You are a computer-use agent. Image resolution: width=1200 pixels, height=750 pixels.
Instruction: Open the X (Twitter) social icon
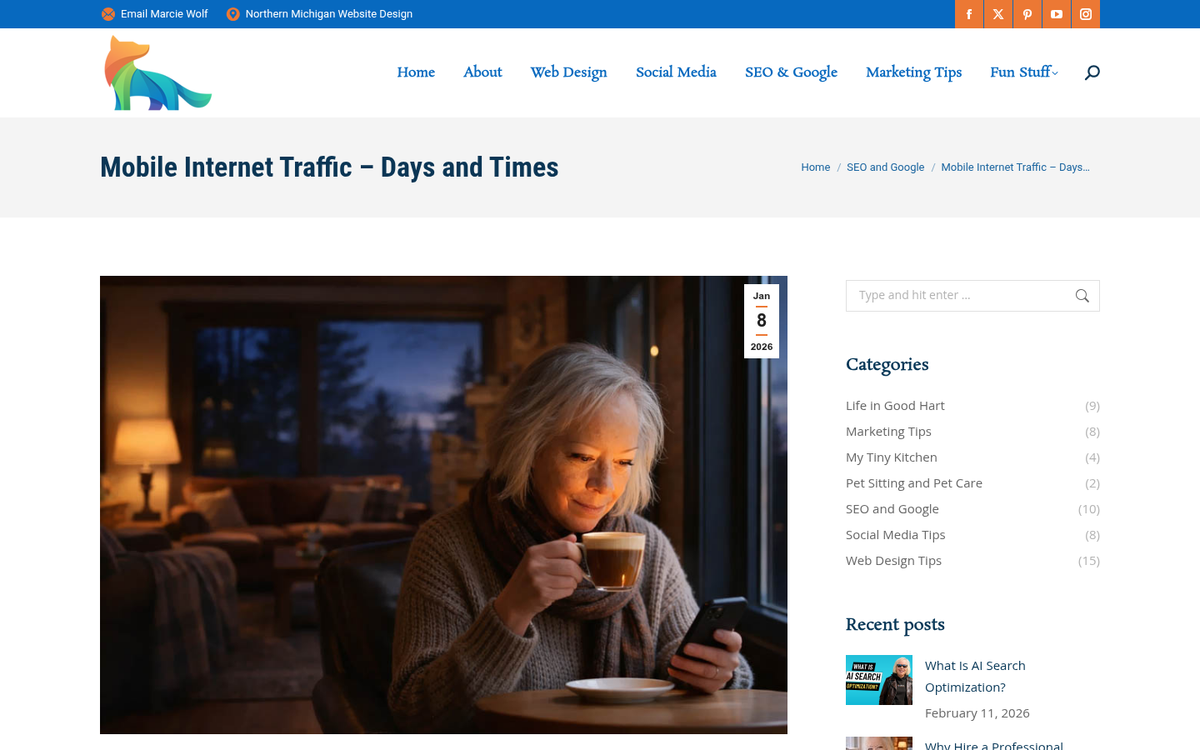pos(998,14)
